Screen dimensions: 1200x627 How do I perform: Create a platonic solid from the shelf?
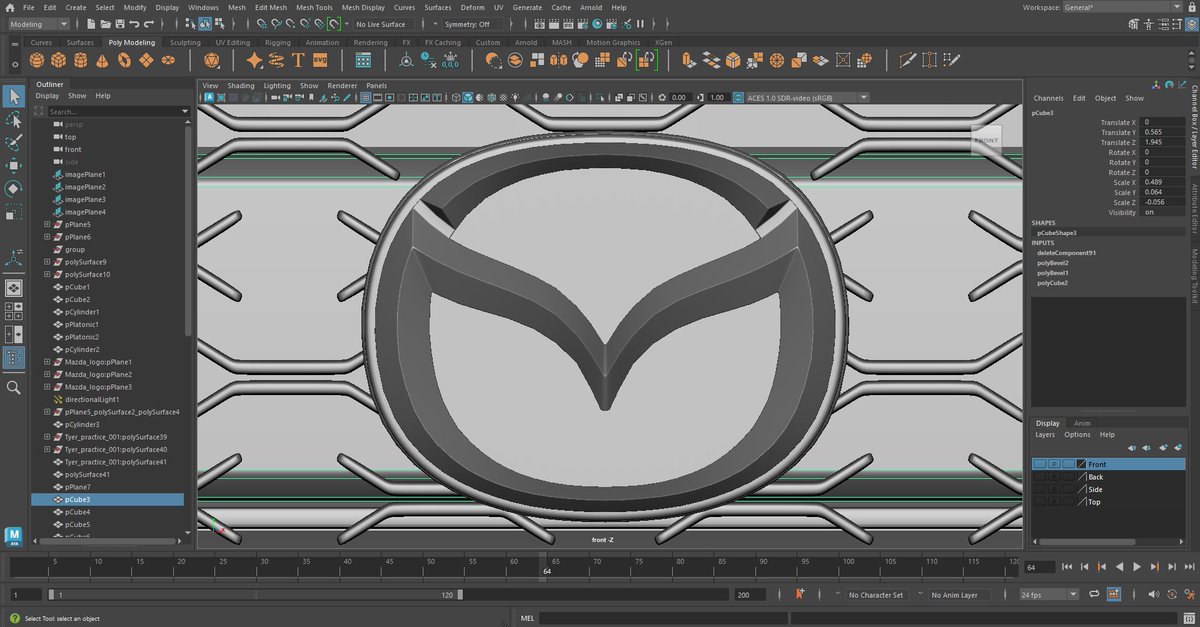coord(212,61)
